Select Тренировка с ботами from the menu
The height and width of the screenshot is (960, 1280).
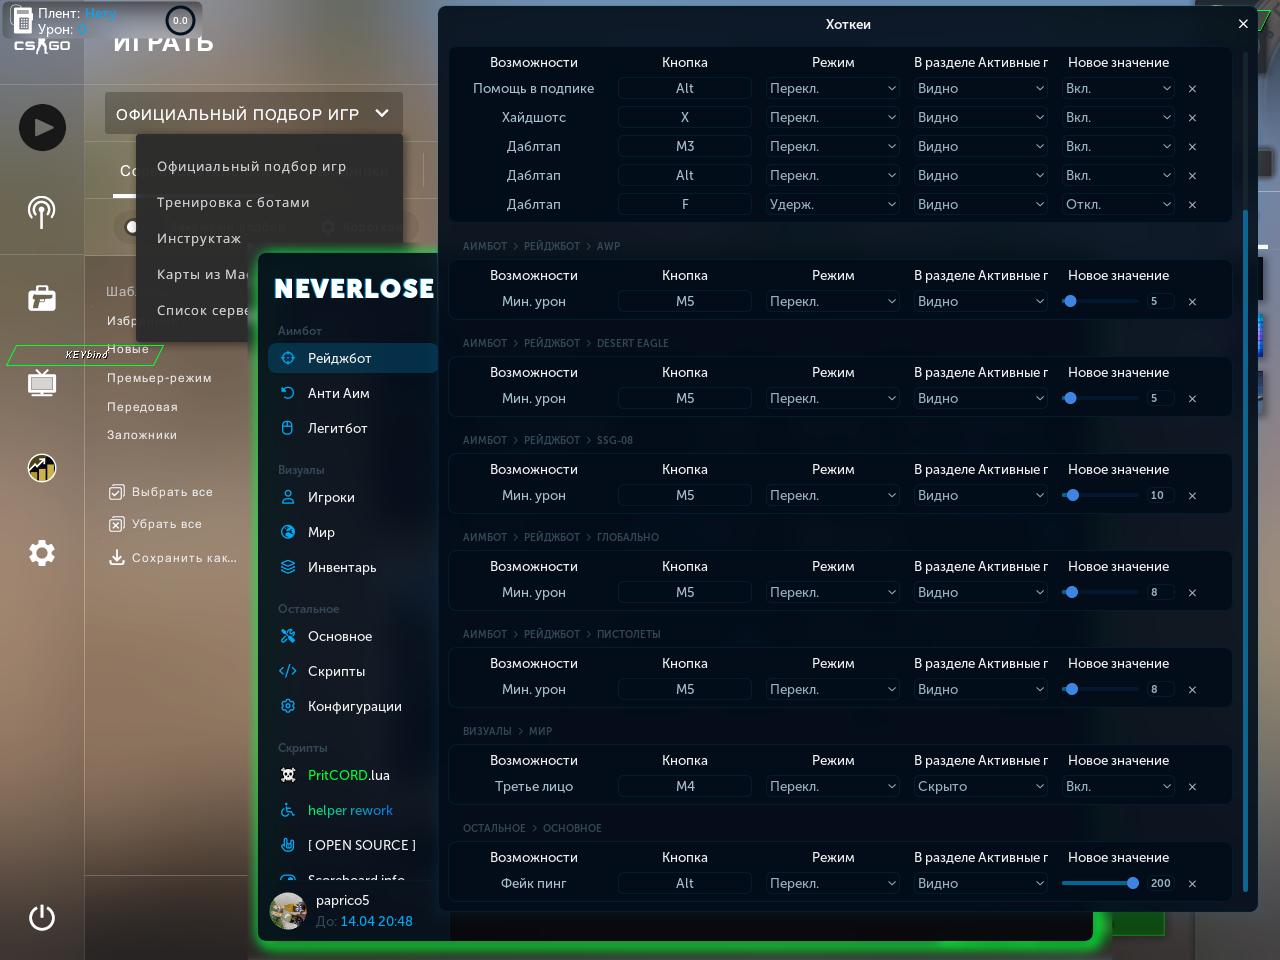[x=233, y=202]
